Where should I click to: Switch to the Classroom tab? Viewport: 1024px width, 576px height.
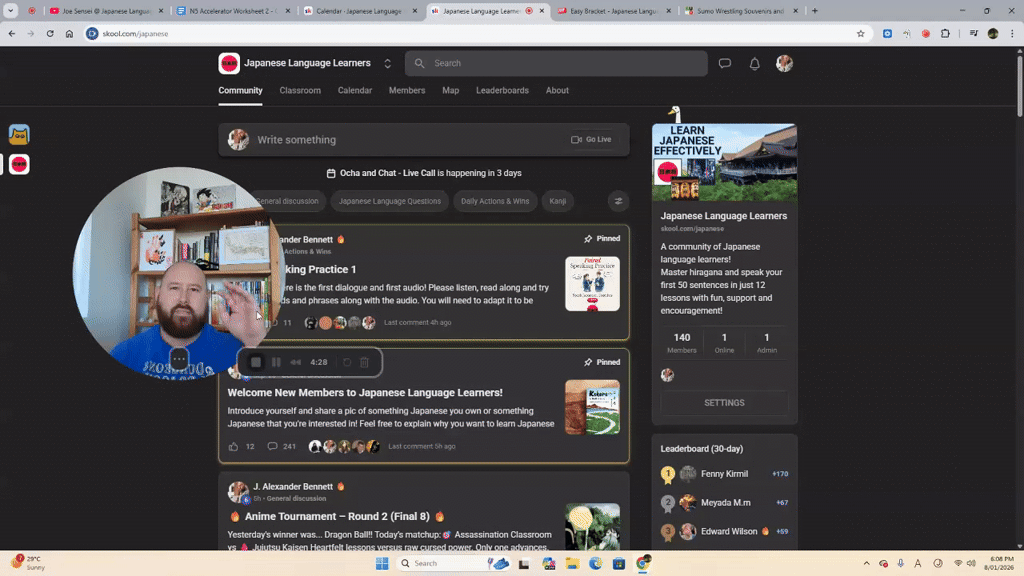[x=300, y=91]
